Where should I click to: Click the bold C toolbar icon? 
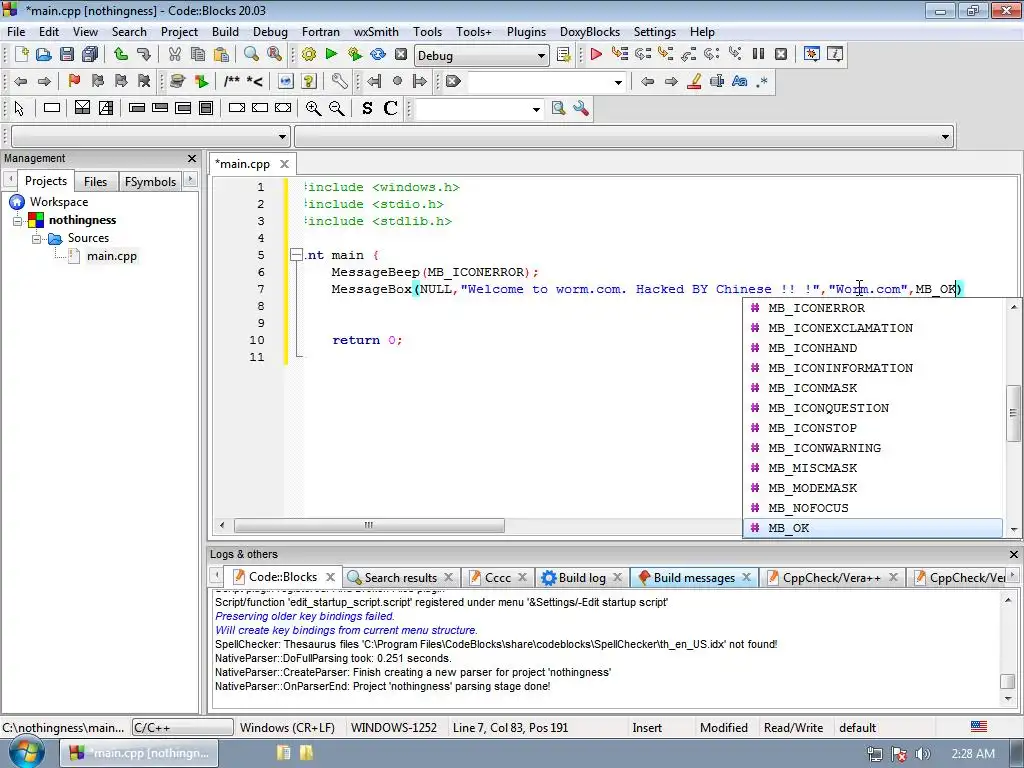(x=391, y=108)
